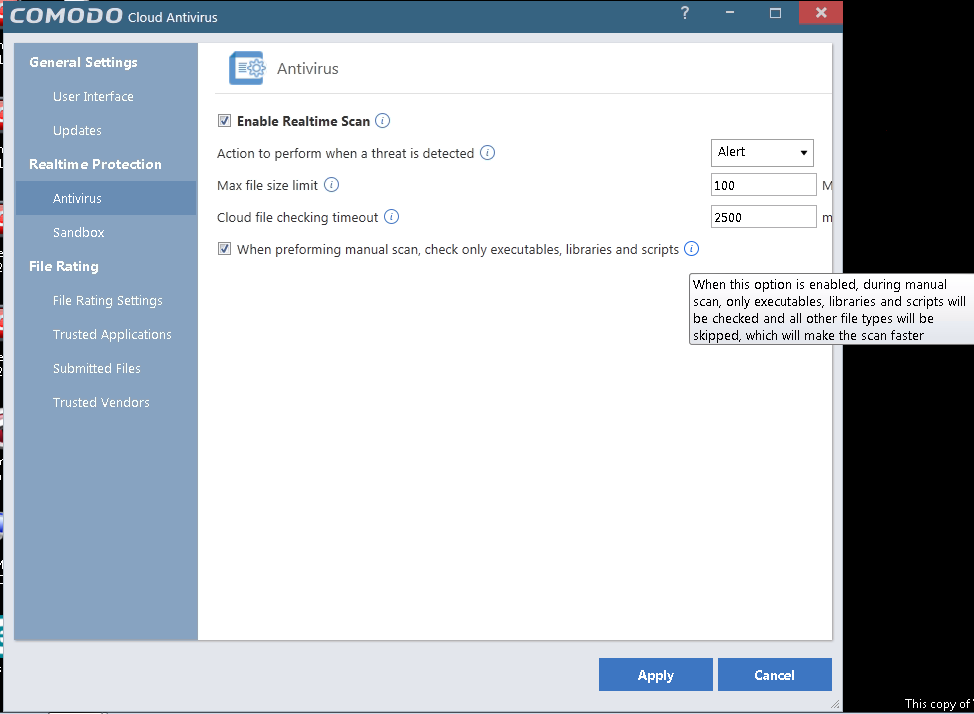This screenshot has height=714, width=974.
Task: Toggle the Enable Realtime Scan checkbox
Action: coord(224,121)
